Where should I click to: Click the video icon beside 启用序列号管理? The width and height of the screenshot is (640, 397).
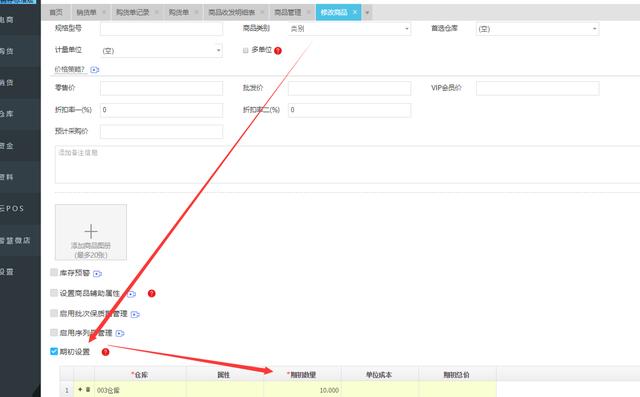click(120, 333)
